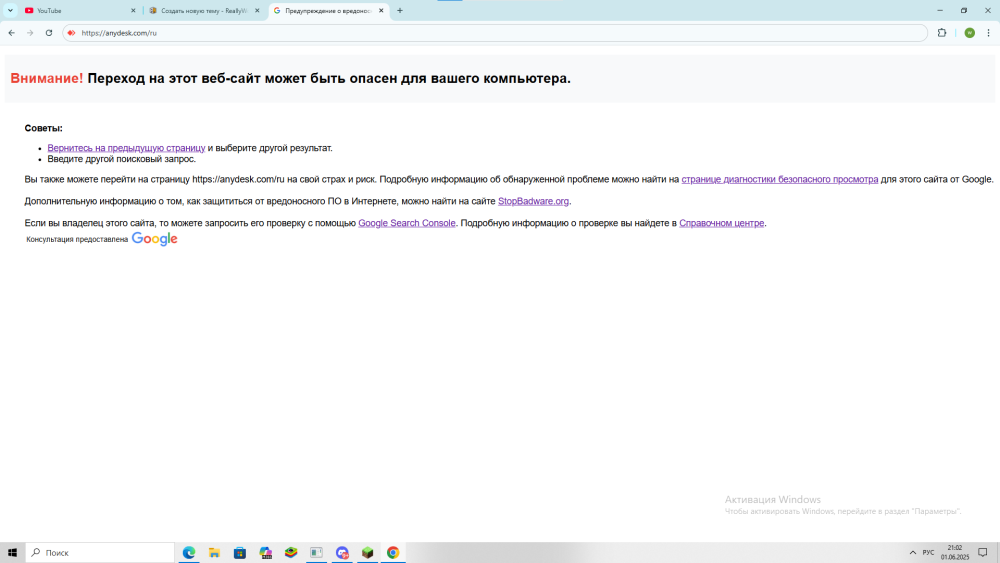The width and height of the screenshot is (1000, 563).
Task: Click the Внимание! heading text
Action: [47, 78]
